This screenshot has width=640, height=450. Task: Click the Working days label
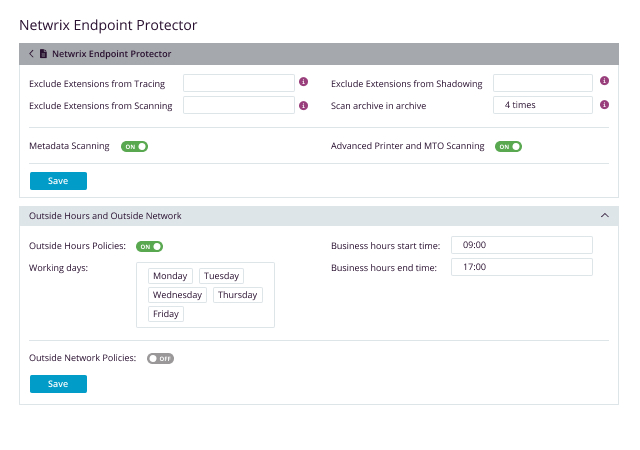[x=58, y=268]
